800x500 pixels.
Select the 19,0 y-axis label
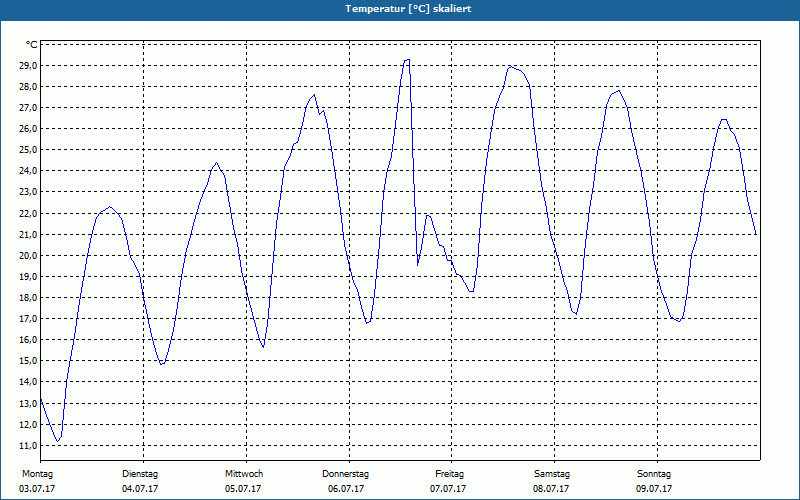[29, 277]
